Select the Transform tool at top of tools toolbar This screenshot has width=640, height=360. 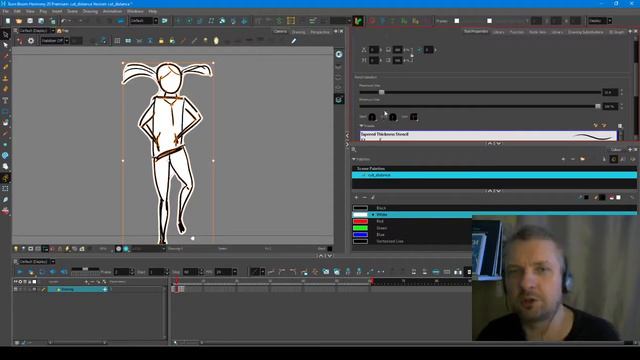click(x=5, y=34)
